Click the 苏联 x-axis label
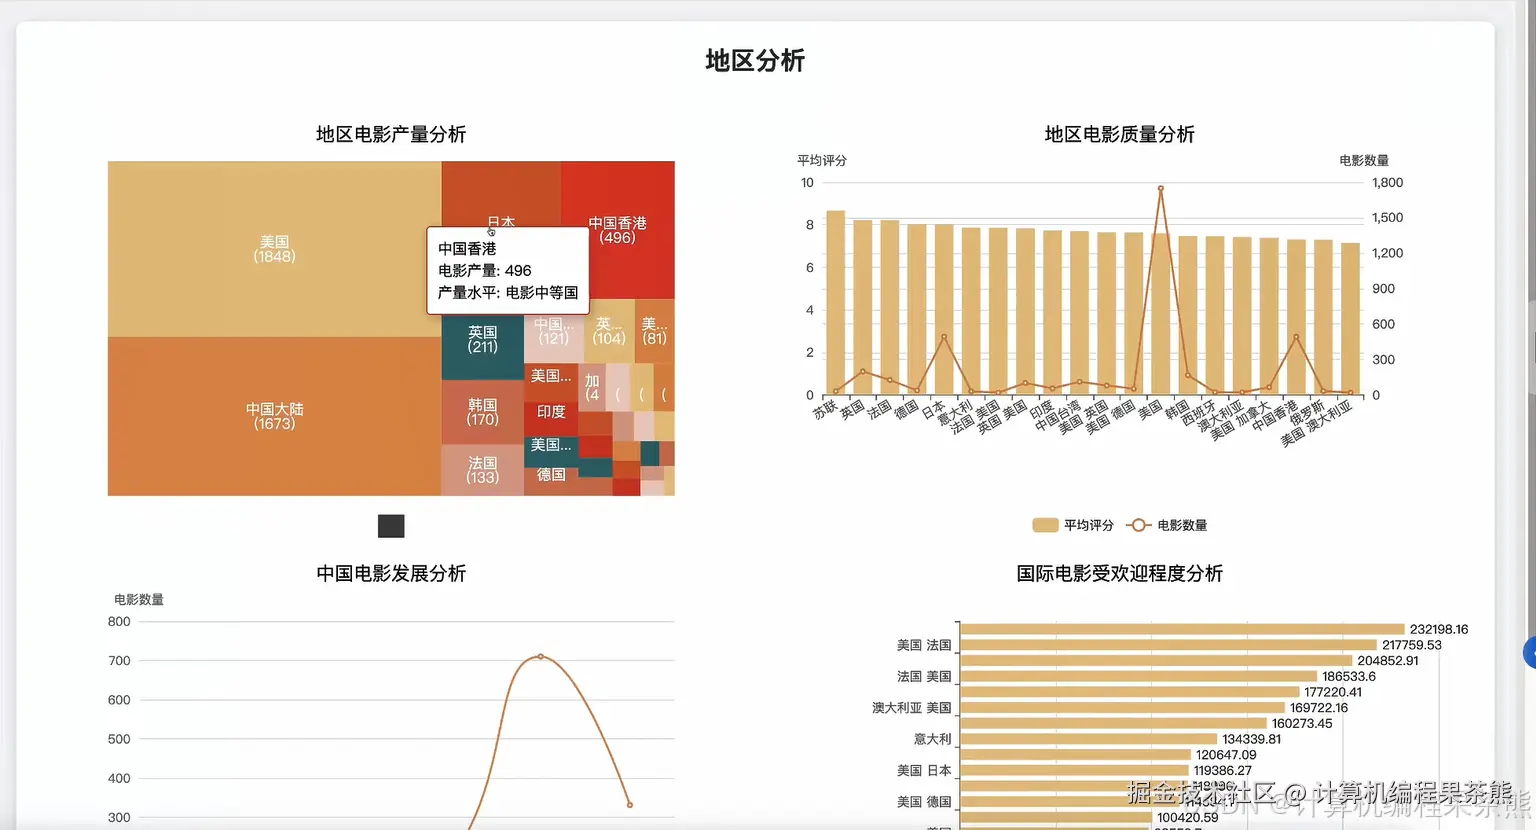 tap(826, 409)
